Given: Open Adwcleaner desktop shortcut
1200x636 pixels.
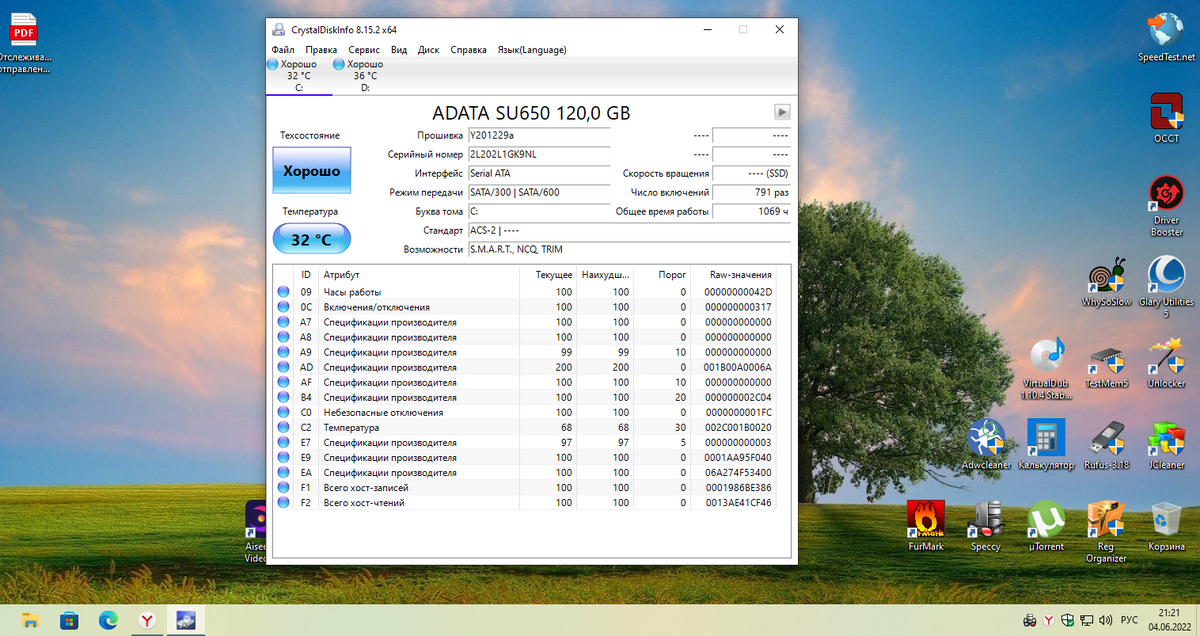Looking at the screenshot, I should [986, 445].
